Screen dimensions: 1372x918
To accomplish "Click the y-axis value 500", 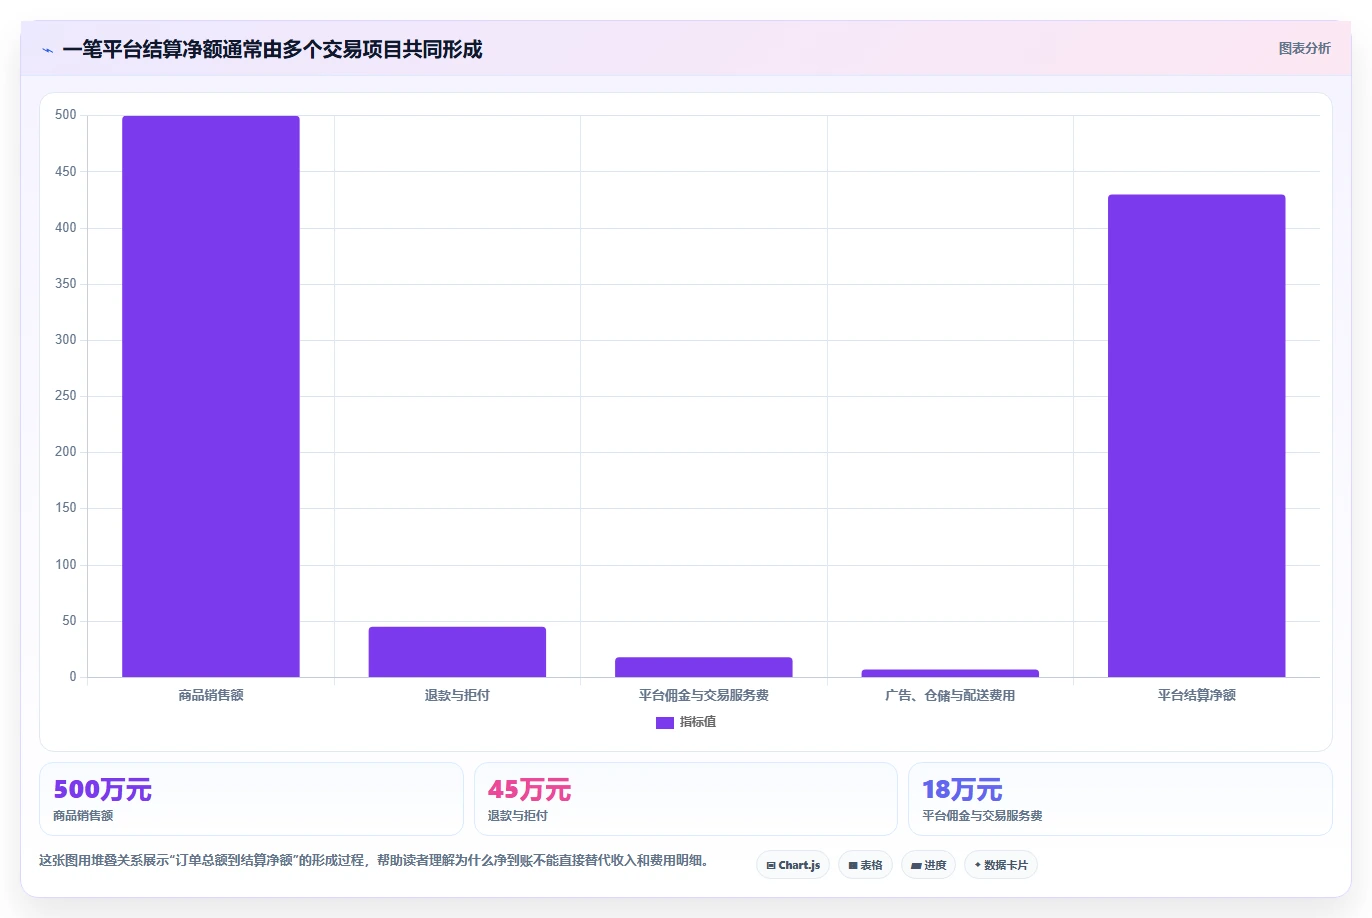I will point(66,115).
